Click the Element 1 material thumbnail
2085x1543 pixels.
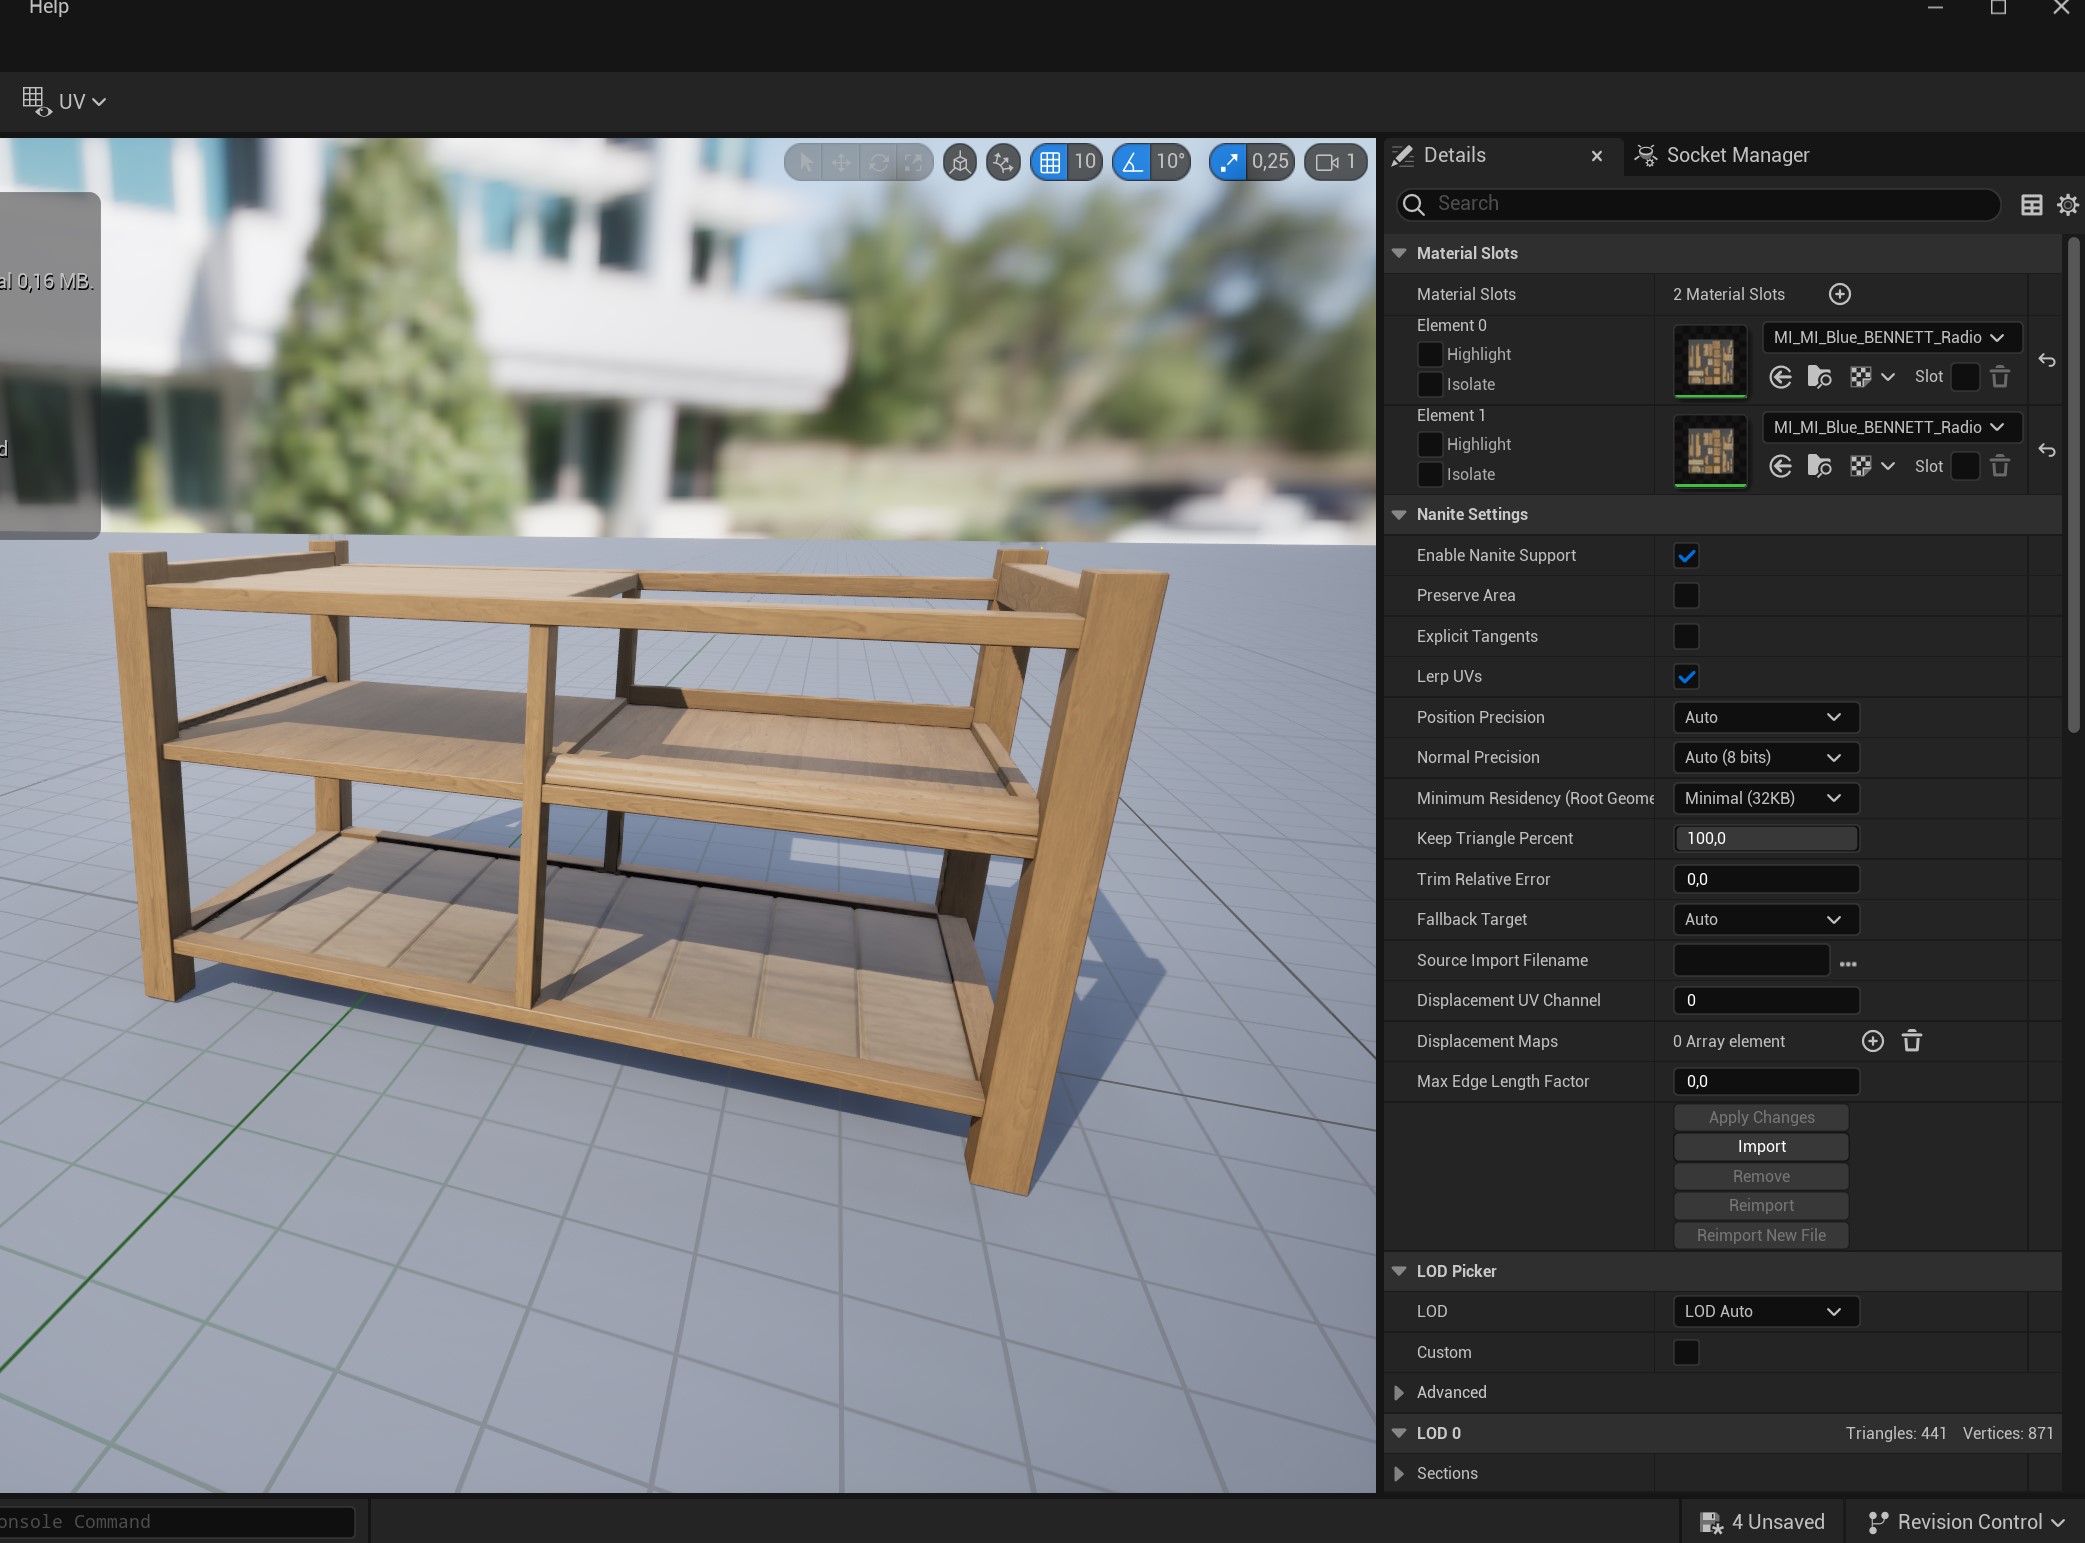point(1710,451)
